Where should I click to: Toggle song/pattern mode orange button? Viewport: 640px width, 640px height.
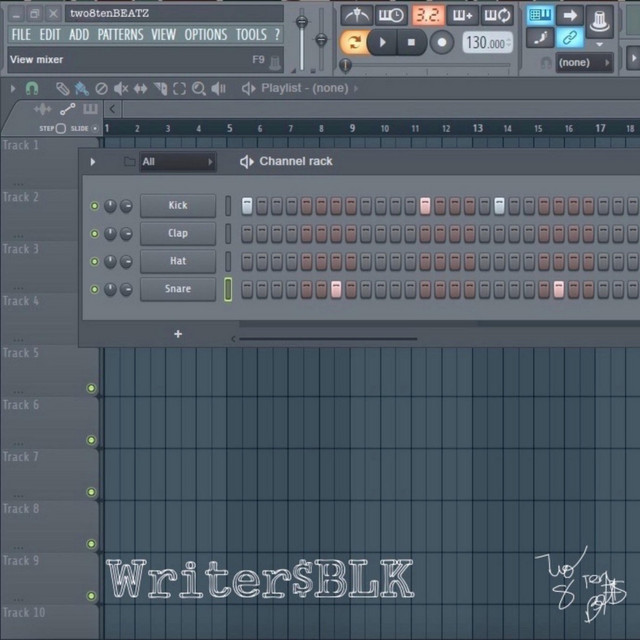353,42
